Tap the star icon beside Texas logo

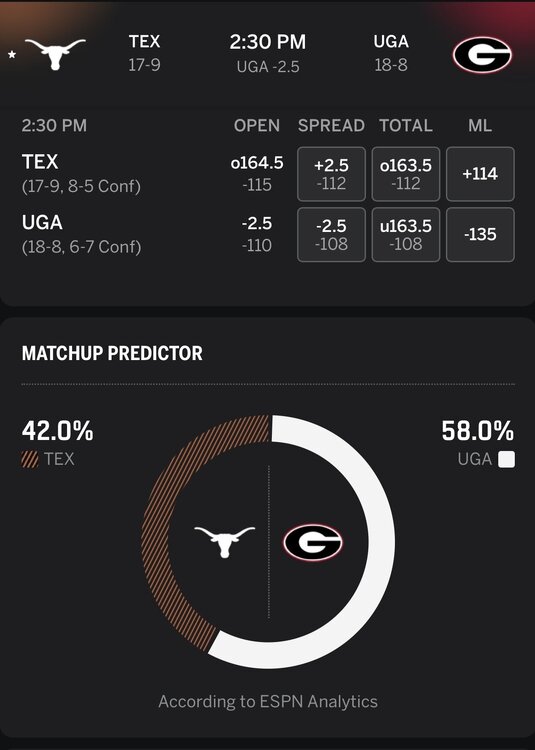click(12, 55)
